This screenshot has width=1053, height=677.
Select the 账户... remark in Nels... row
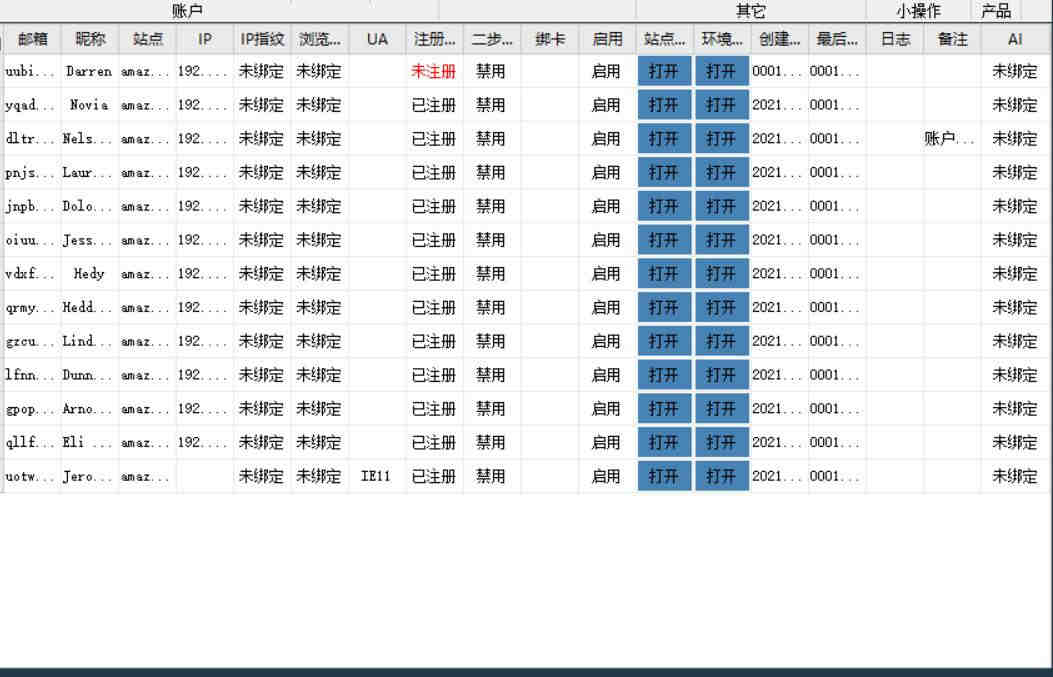click(x=950, y=139)
